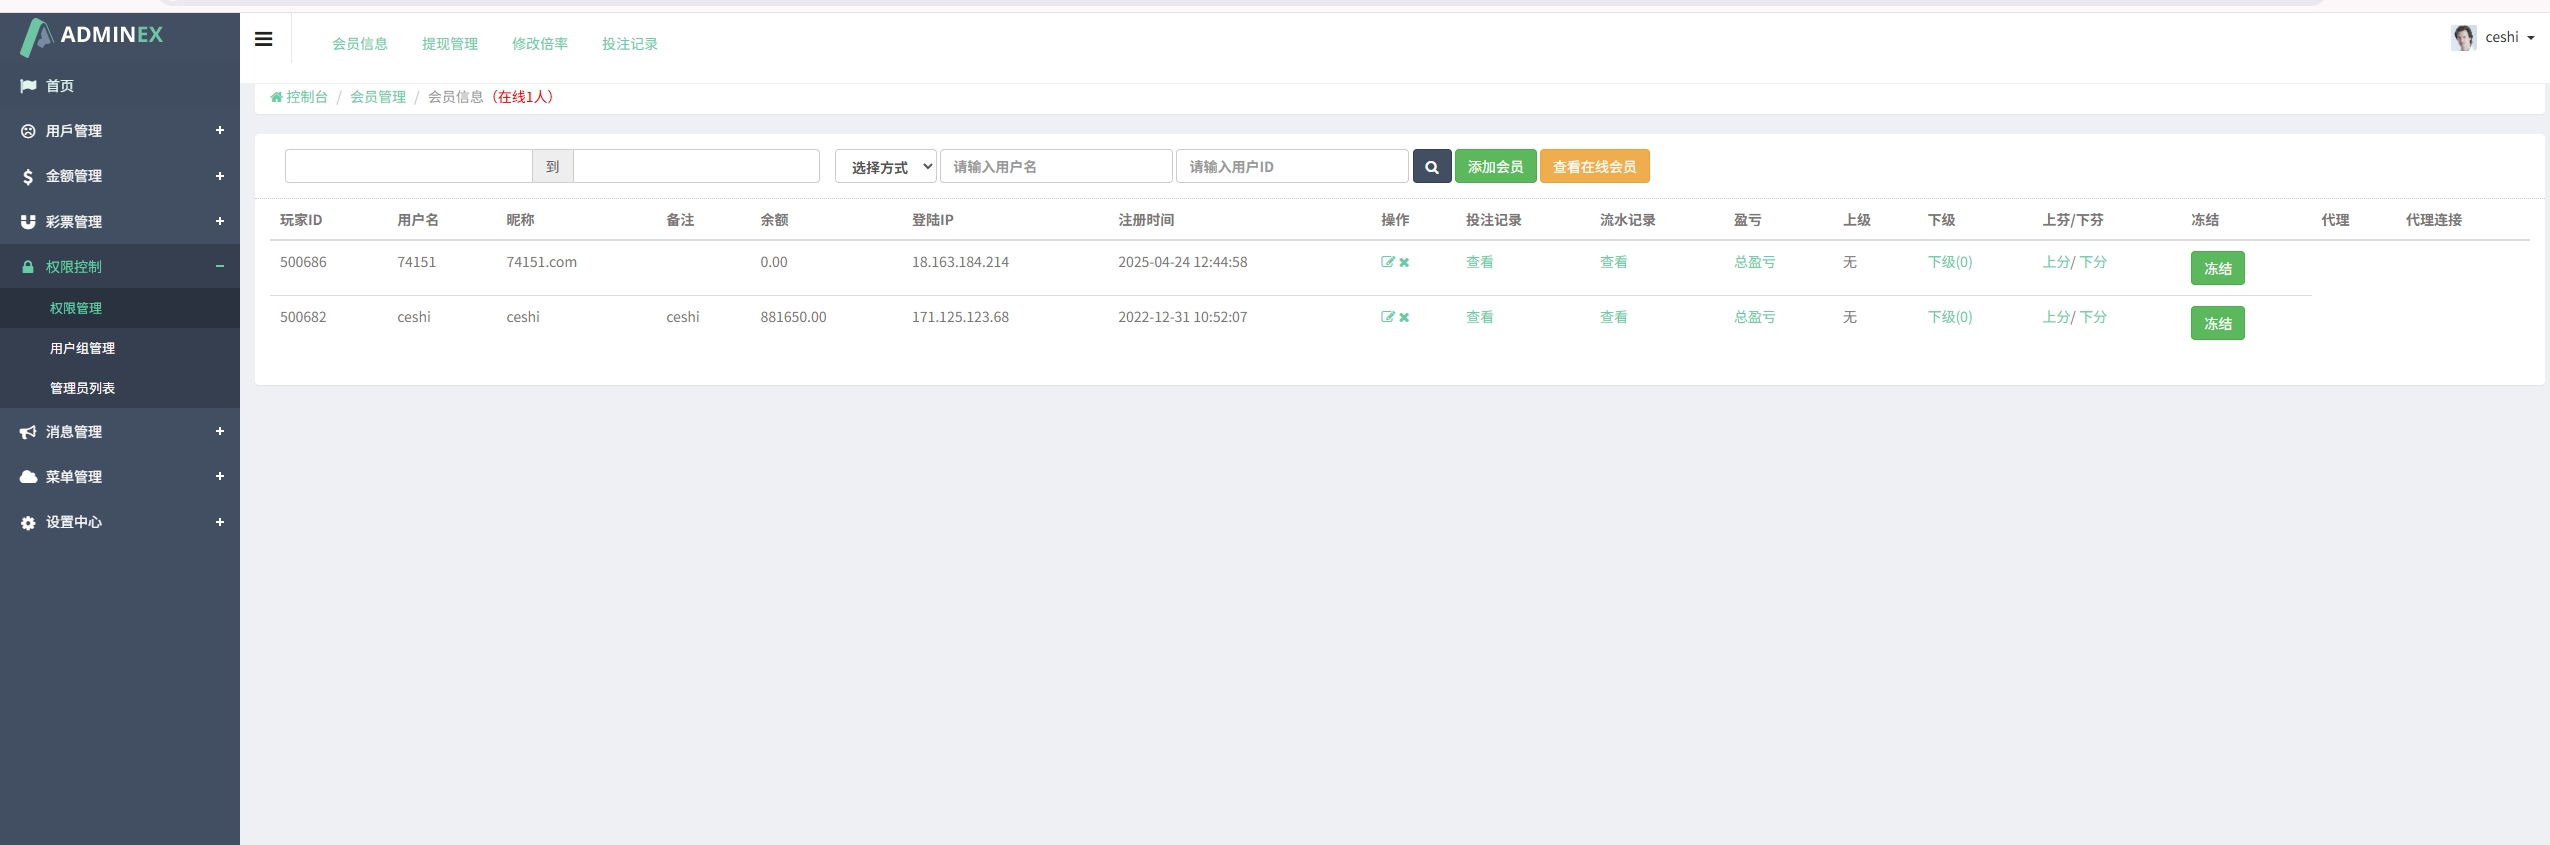Viewport: 2550px width, 845px height.
Task: Click the ceshi user avatar
Action: tap(2463, 38)
